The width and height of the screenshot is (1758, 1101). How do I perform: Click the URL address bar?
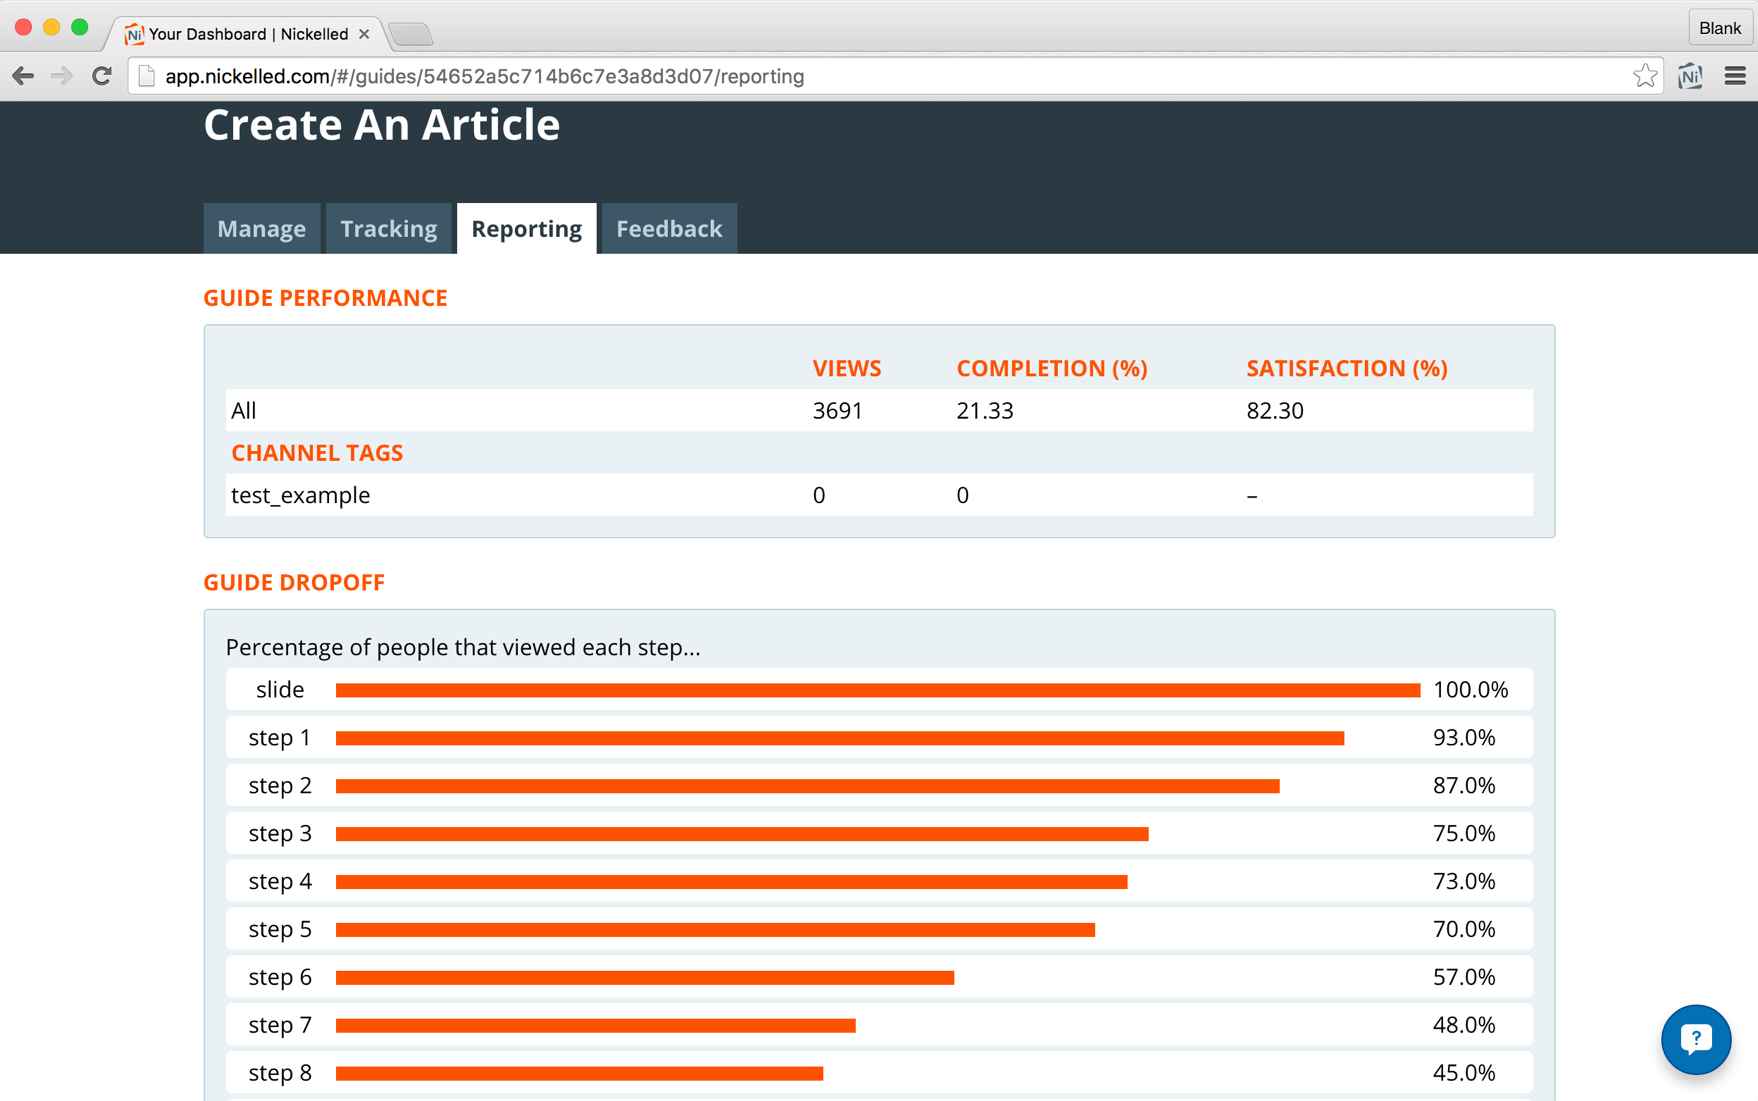click(x=895, y=76)
